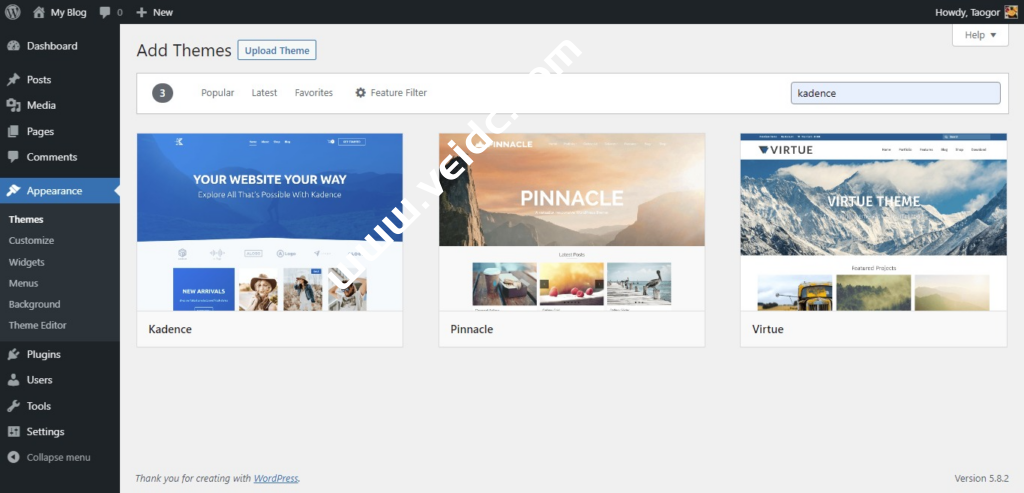Click the Upload Theme button
This screenshot has height=493, width=1024.
[277, 50]
